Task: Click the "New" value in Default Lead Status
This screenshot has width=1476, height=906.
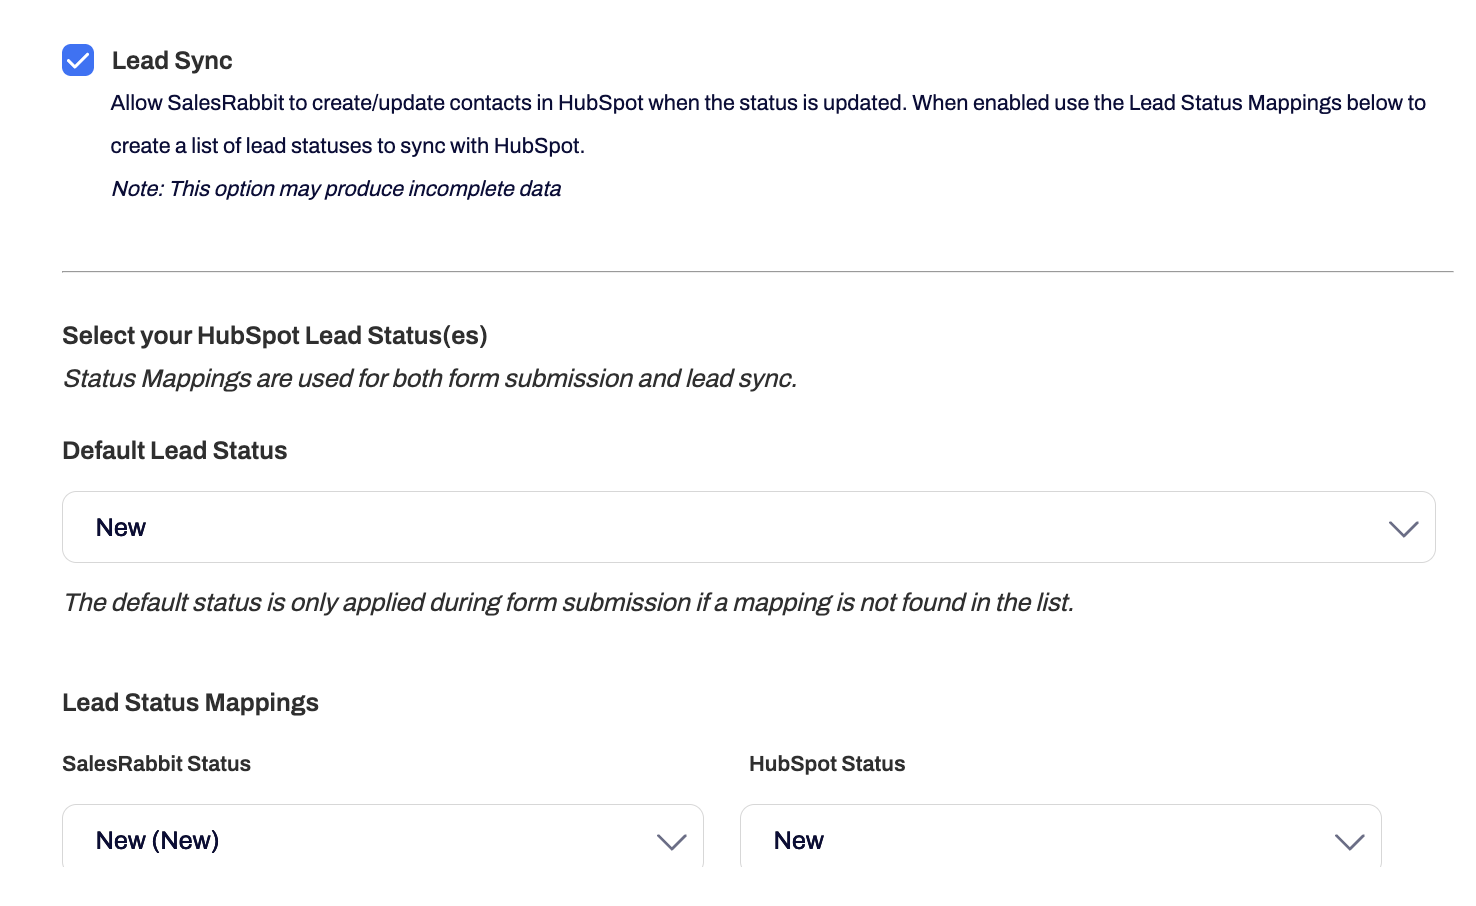Action: 121,528
